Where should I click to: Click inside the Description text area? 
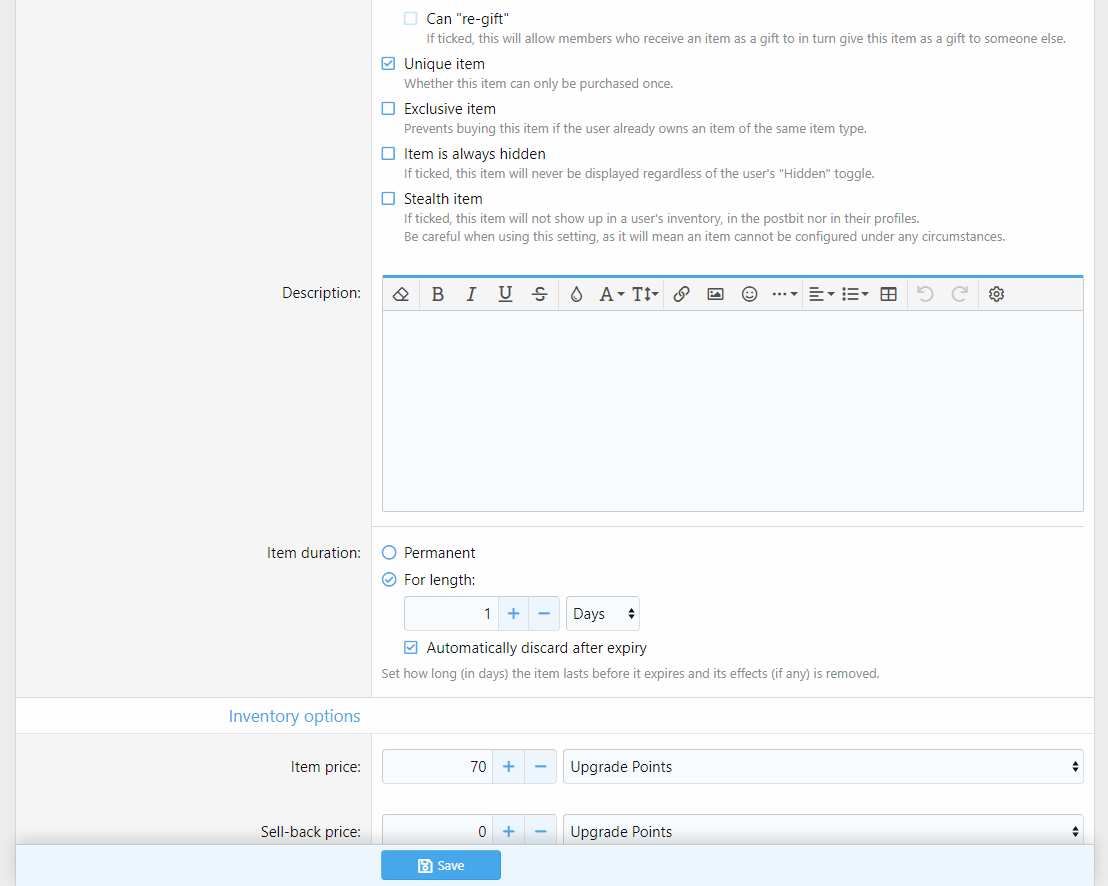(732, 410)
